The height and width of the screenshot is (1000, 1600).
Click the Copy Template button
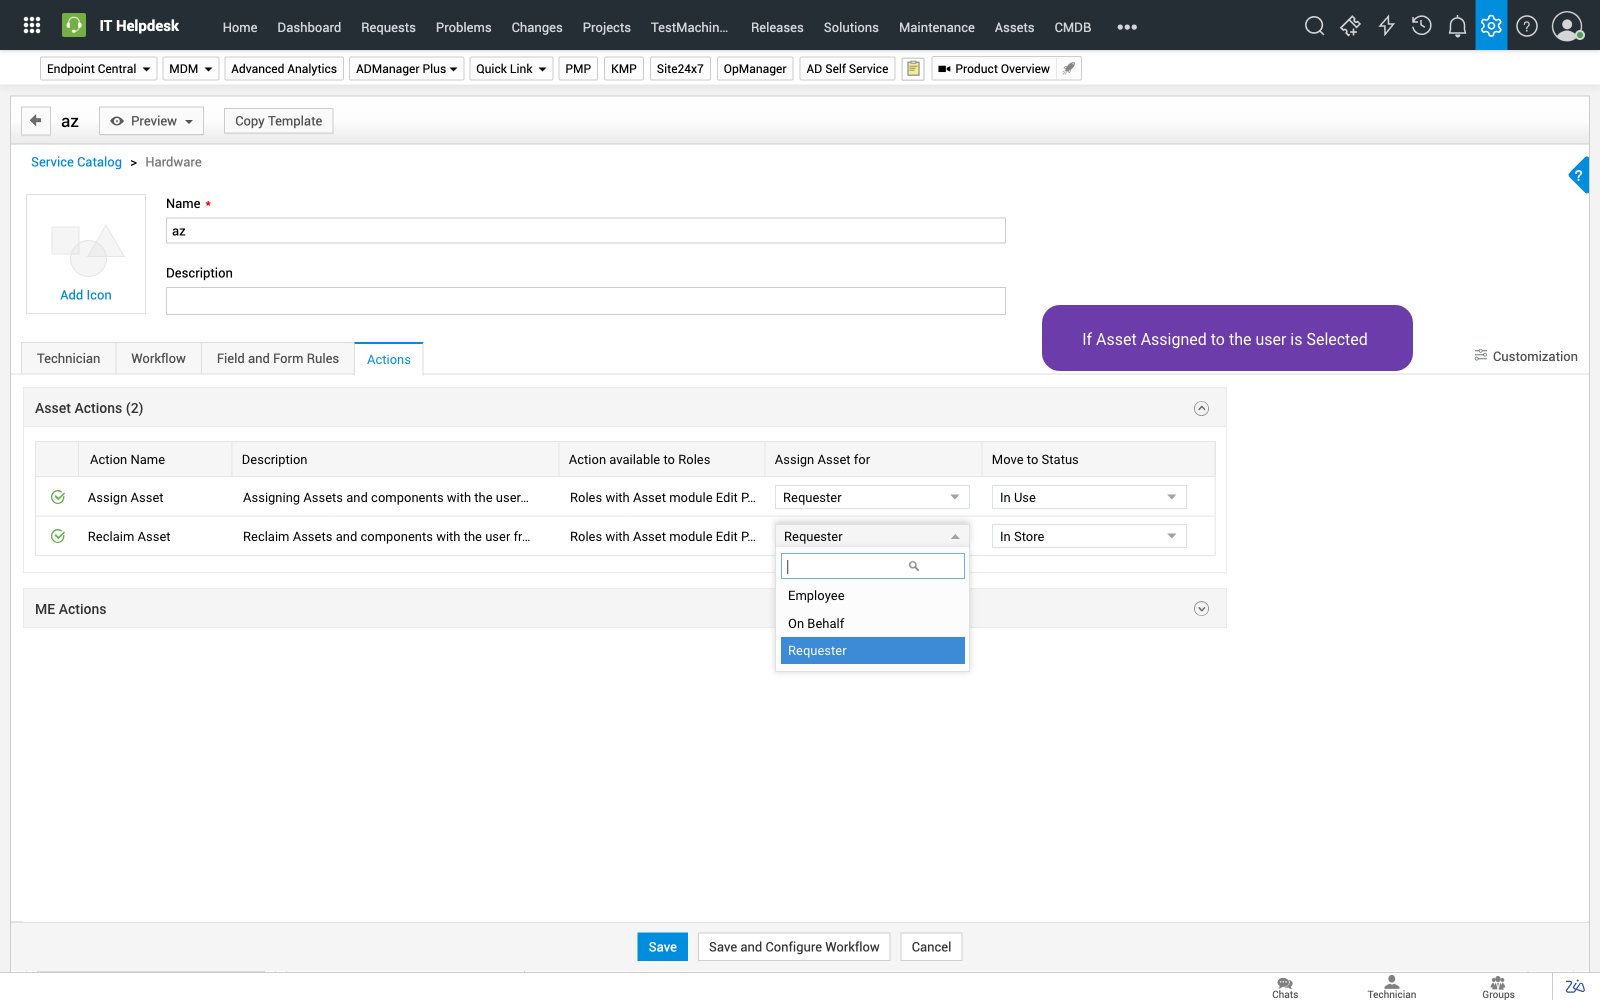coord(279,121)
